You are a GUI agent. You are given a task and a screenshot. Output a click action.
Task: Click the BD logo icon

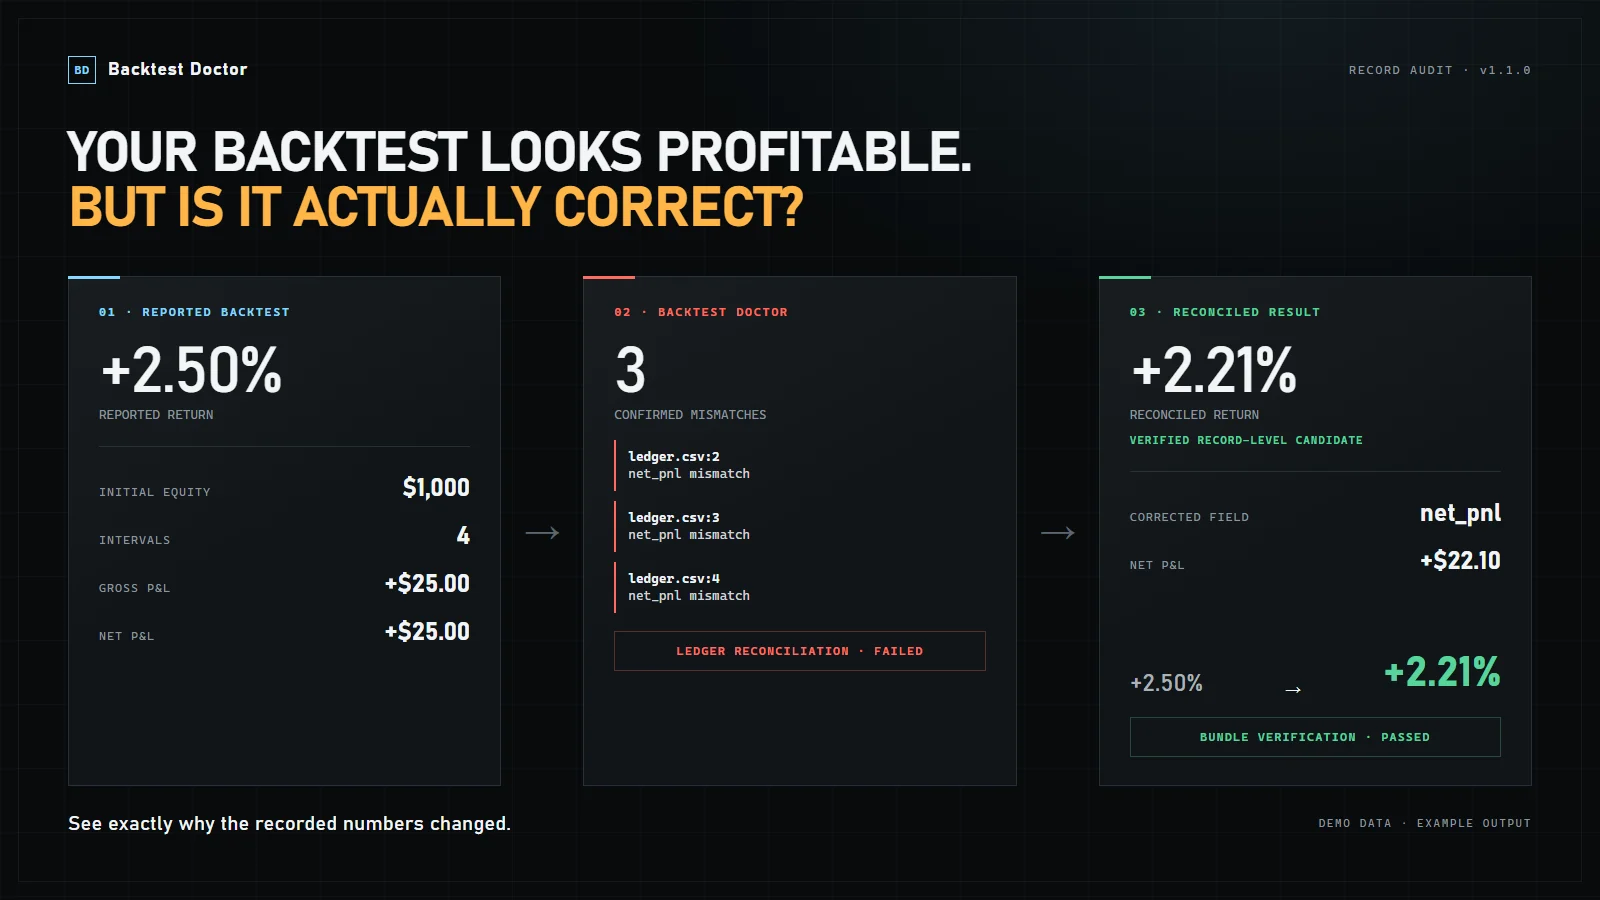(x=82, y=70)
